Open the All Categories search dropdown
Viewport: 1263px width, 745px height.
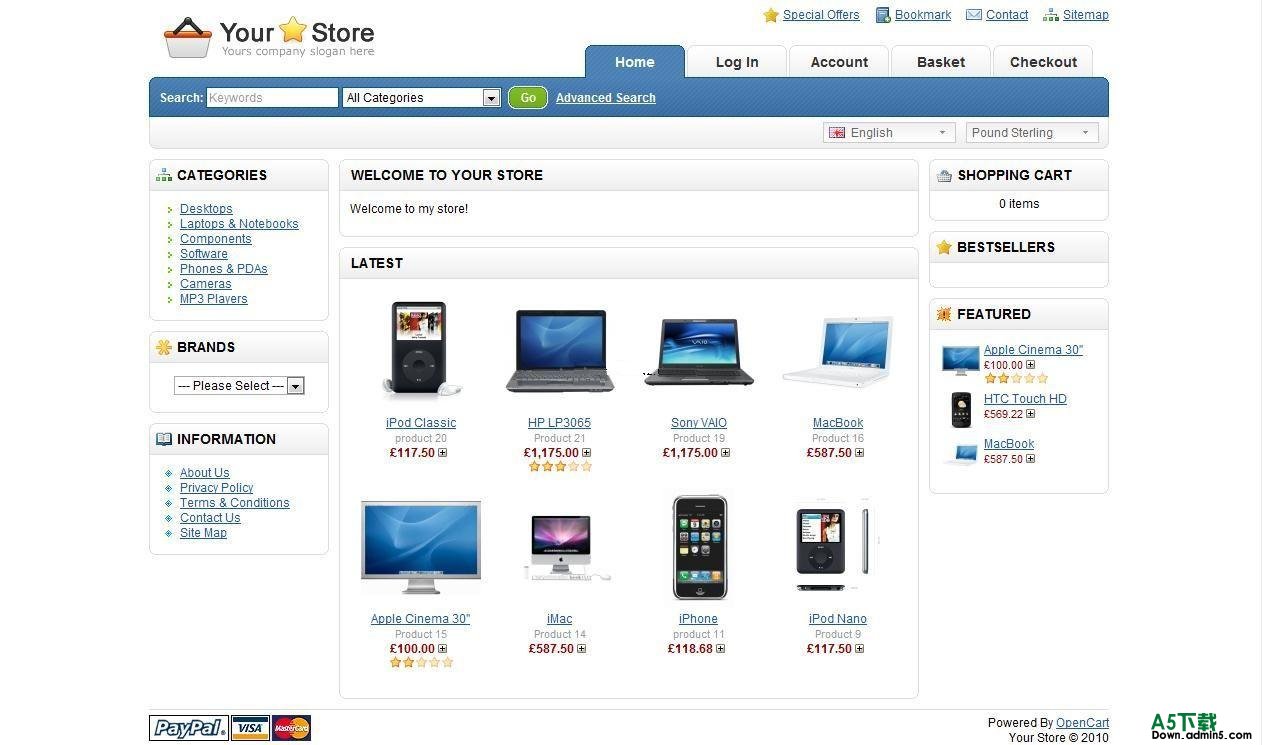point(421,98)
